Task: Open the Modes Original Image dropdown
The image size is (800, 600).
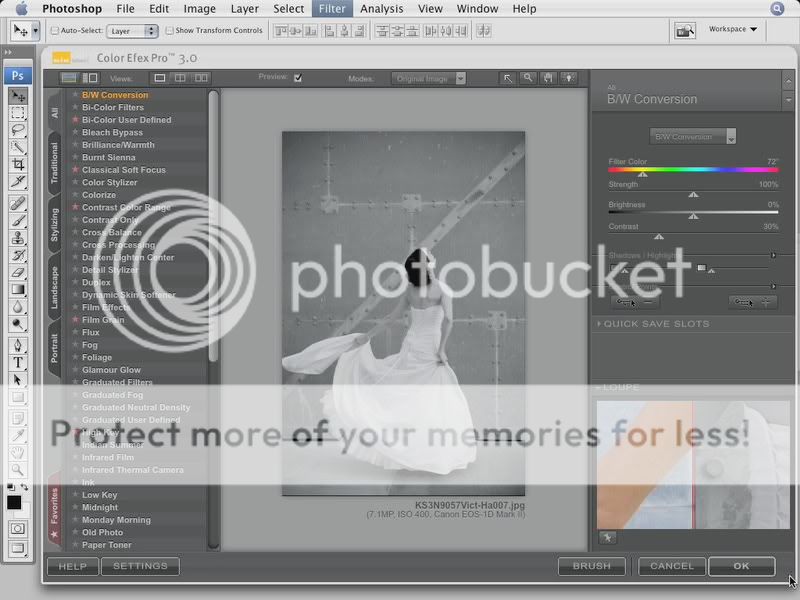Action: tap(430, 78)
